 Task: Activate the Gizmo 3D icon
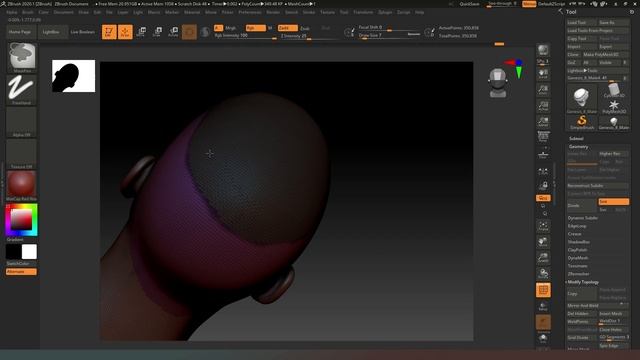click(189, 32)
